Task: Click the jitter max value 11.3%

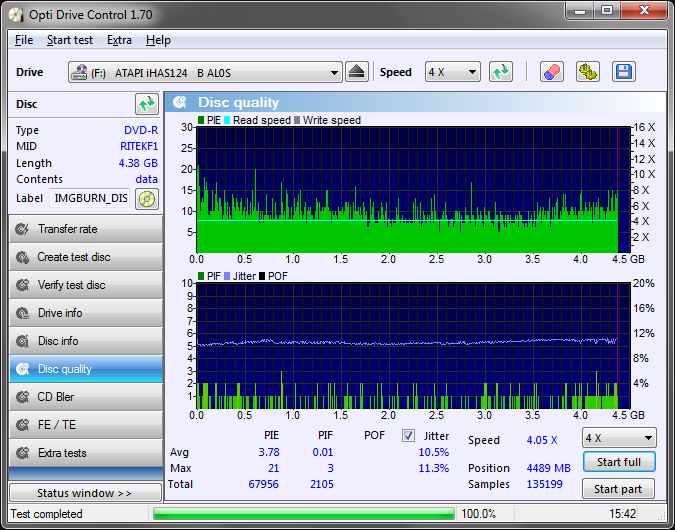Action: point(433,468)
